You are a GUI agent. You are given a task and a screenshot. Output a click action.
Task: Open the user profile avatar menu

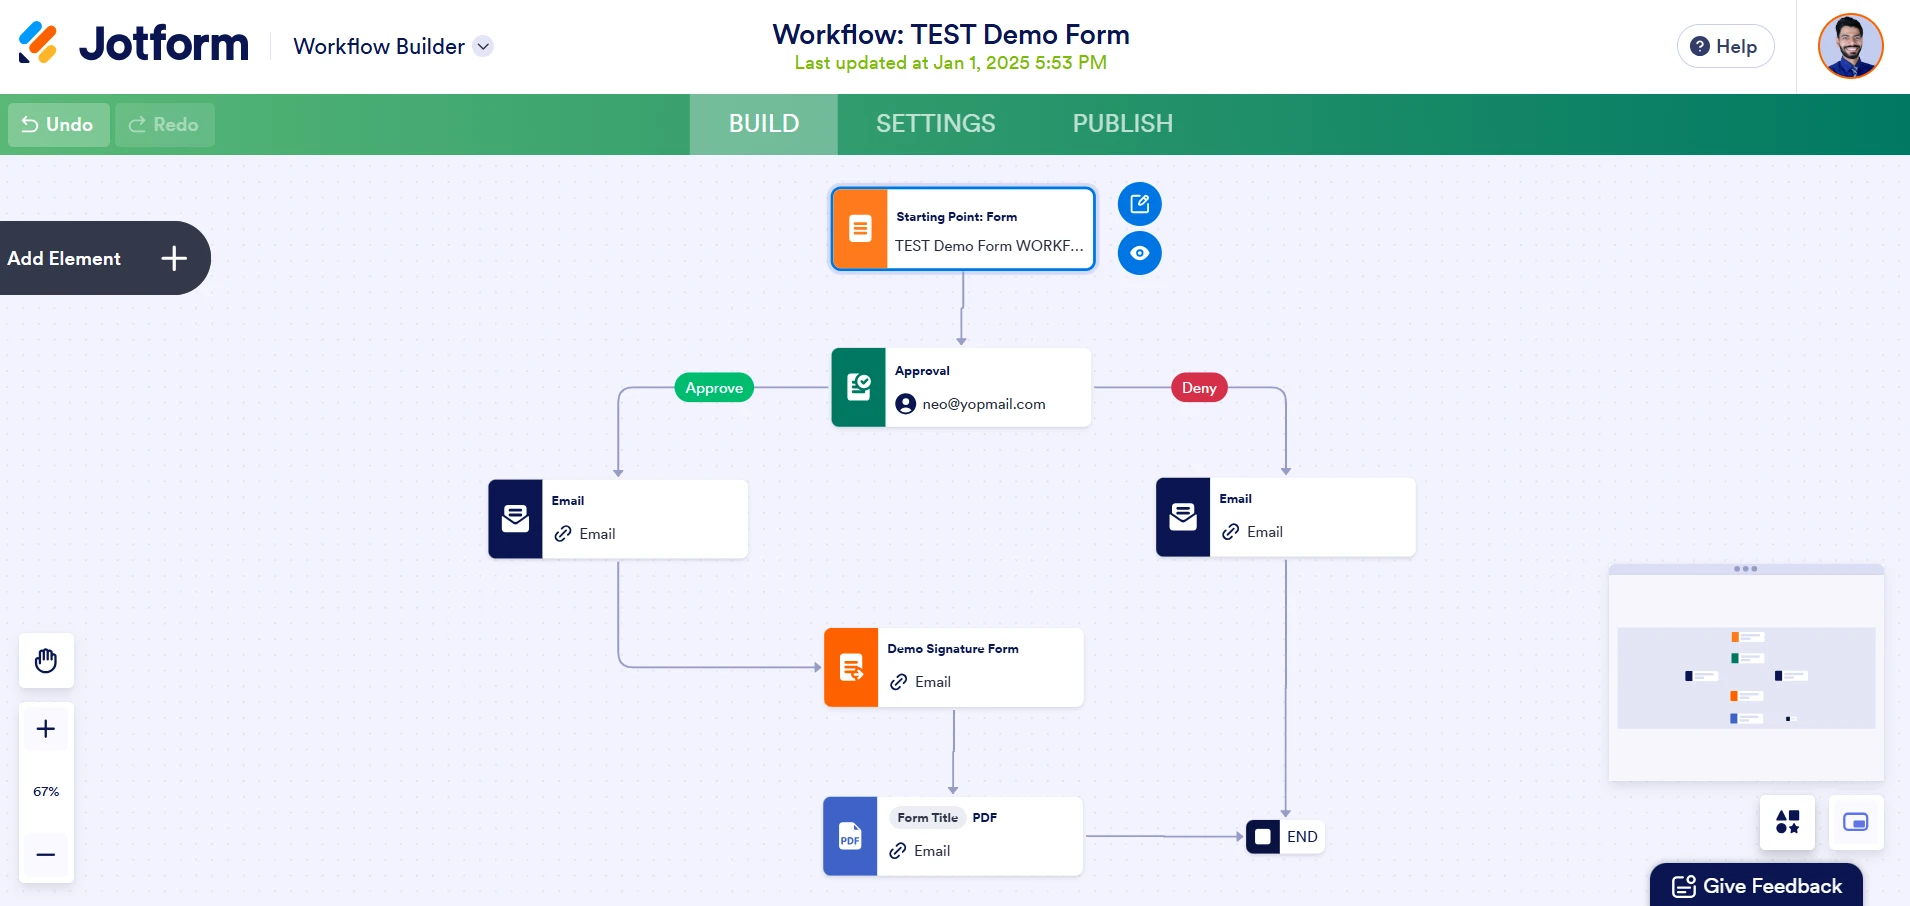click(x=1850, y=46)
